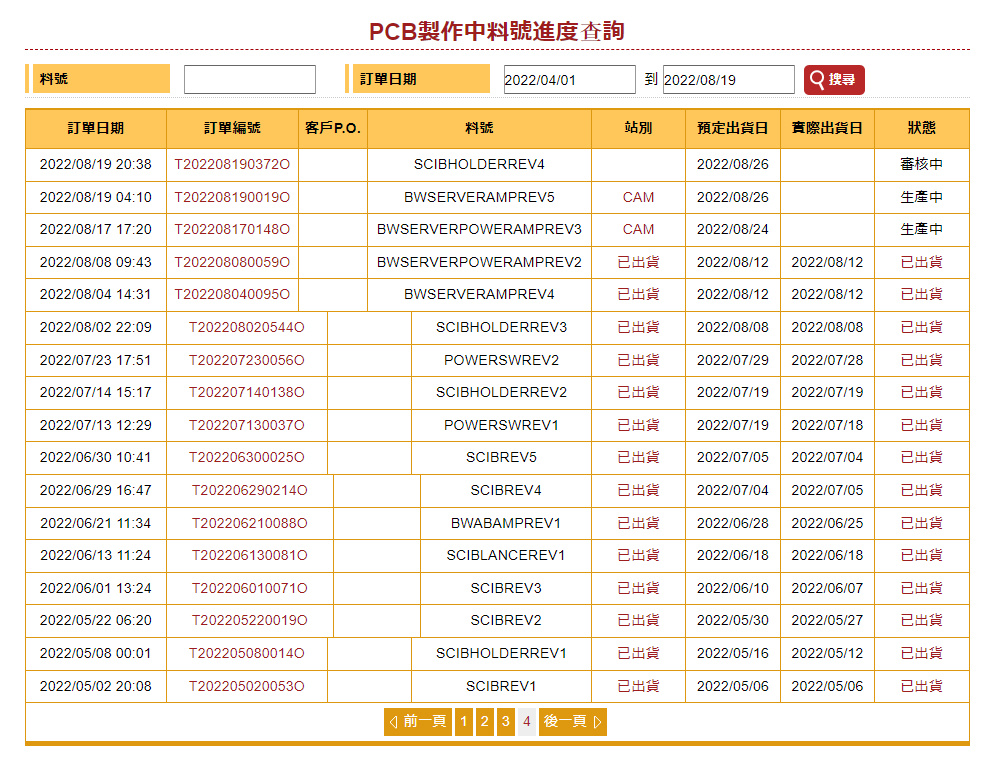This screenshot has width=989, height=761.
Task: Open order T202206300025O
Action: point(247,457)
